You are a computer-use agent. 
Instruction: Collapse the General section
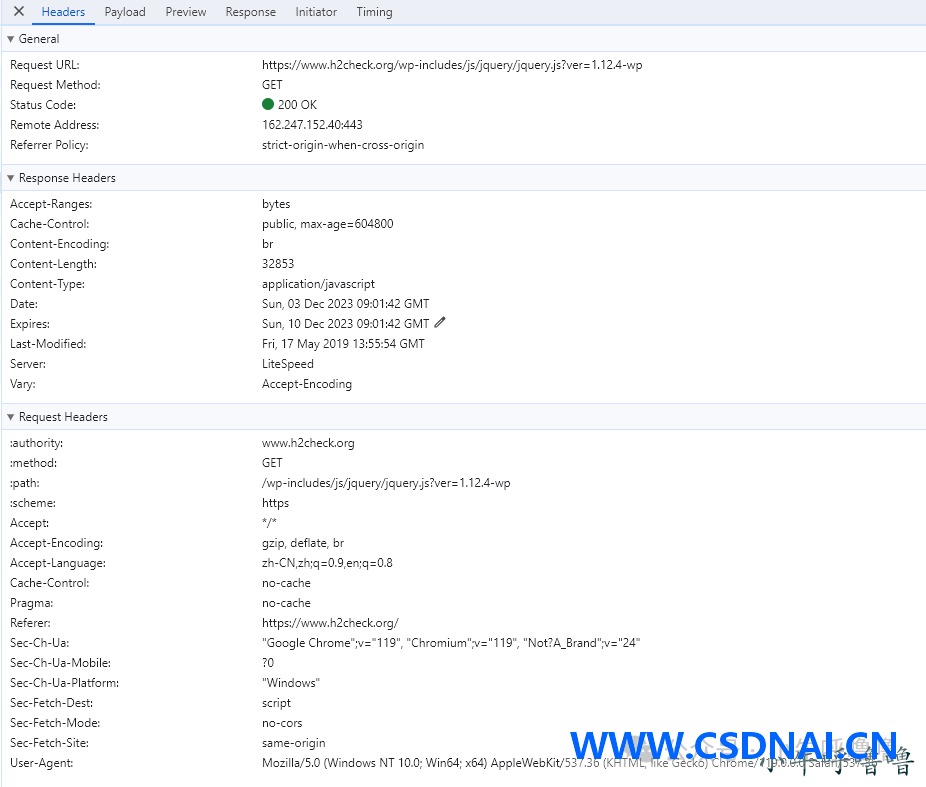point(11,39)
